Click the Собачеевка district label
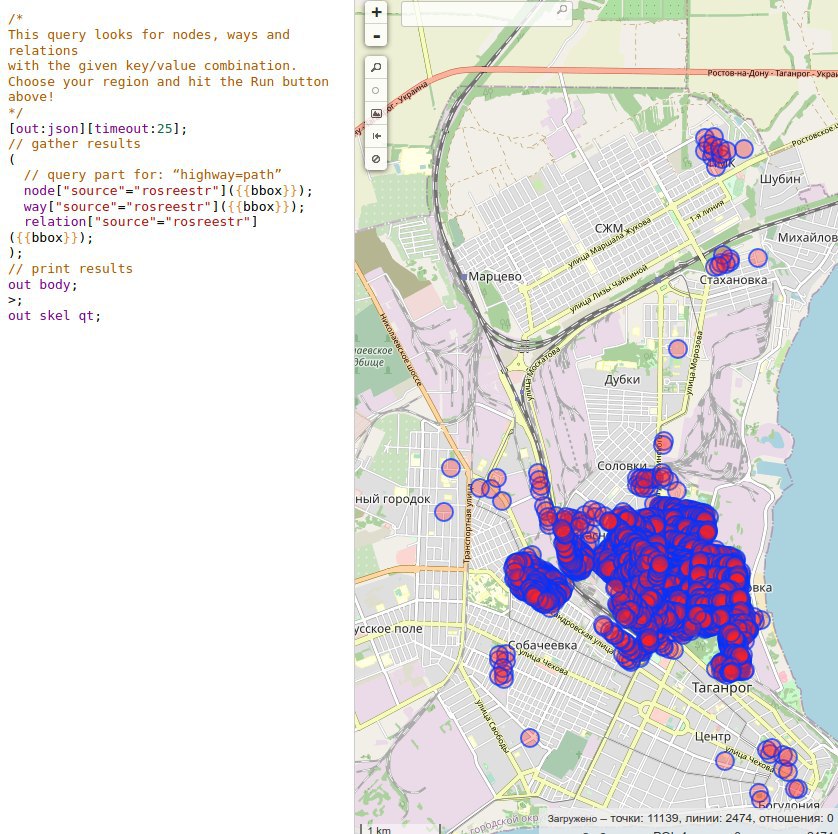The width and height of the screenshot is (838, 834). [x=542, y=645]
